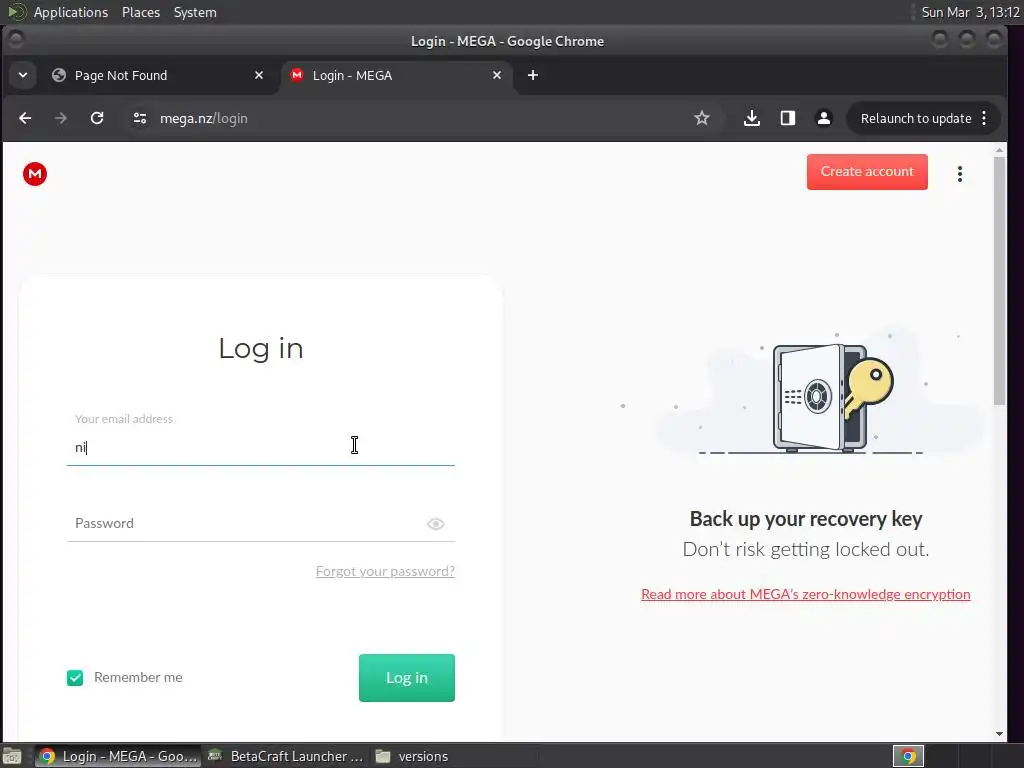
Task: Reload the MEGA login page
Action: pyautogui.click(x=97, y=118)
